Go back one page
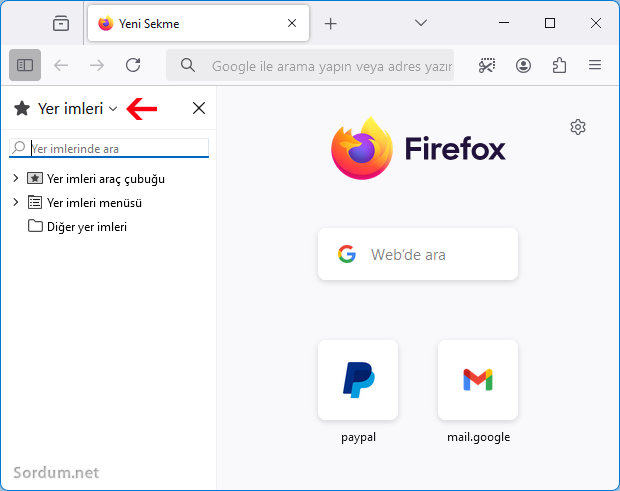 [61, 65]
